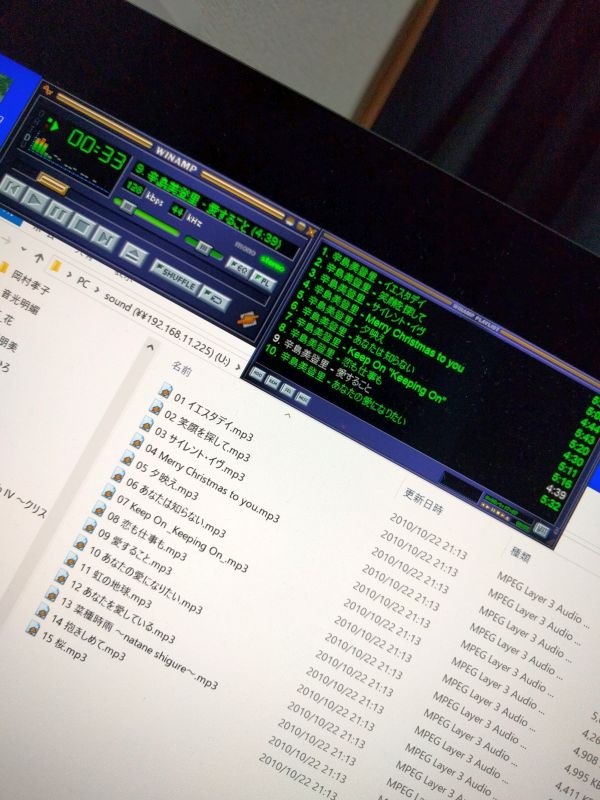This screenshot has height=800, width=600.
Task: Select file 07 Keep On _Keeping On_.mp3
Action: click(182, 533)
